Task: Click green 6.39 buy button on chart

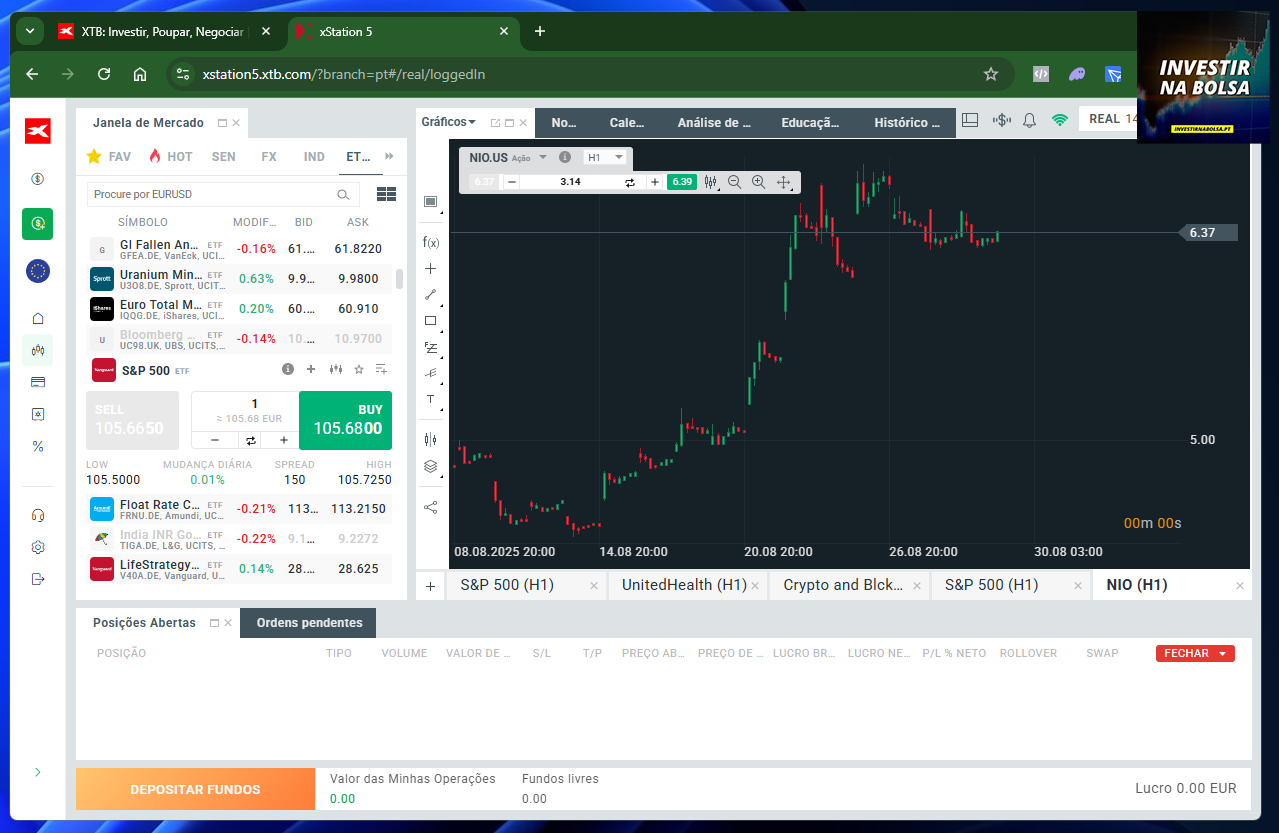Action: pos(682,182)
